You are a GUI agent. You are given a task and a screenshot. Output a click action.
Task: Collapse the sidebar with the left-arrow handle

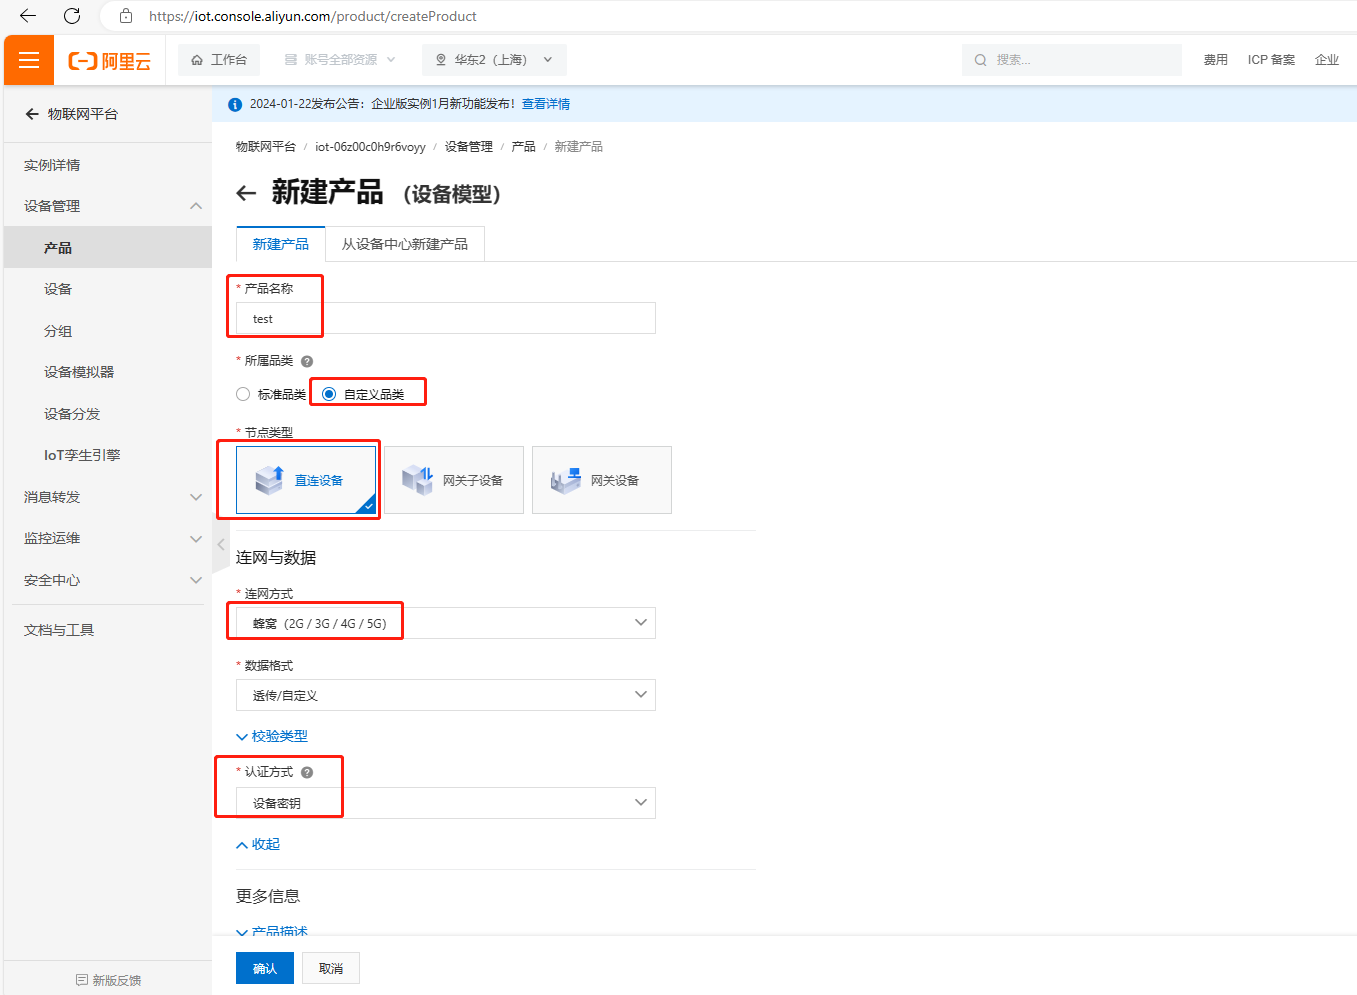click(221, 545)
